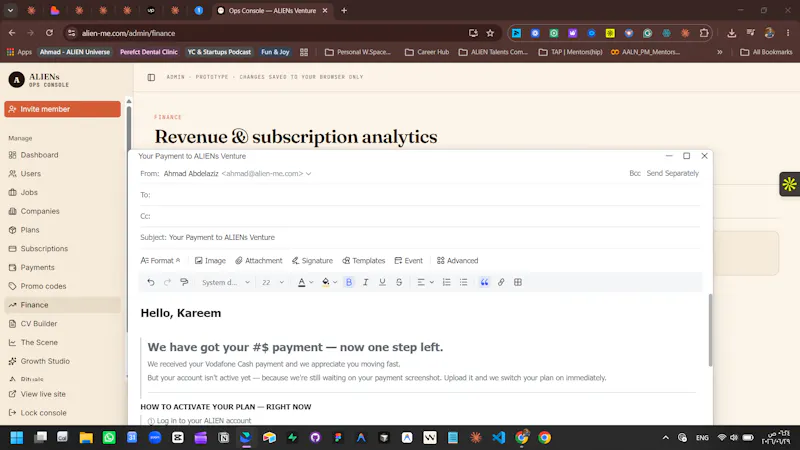Insert Signature
The height and width of the screenshot is (450, 800).
[x=312, y=261]
